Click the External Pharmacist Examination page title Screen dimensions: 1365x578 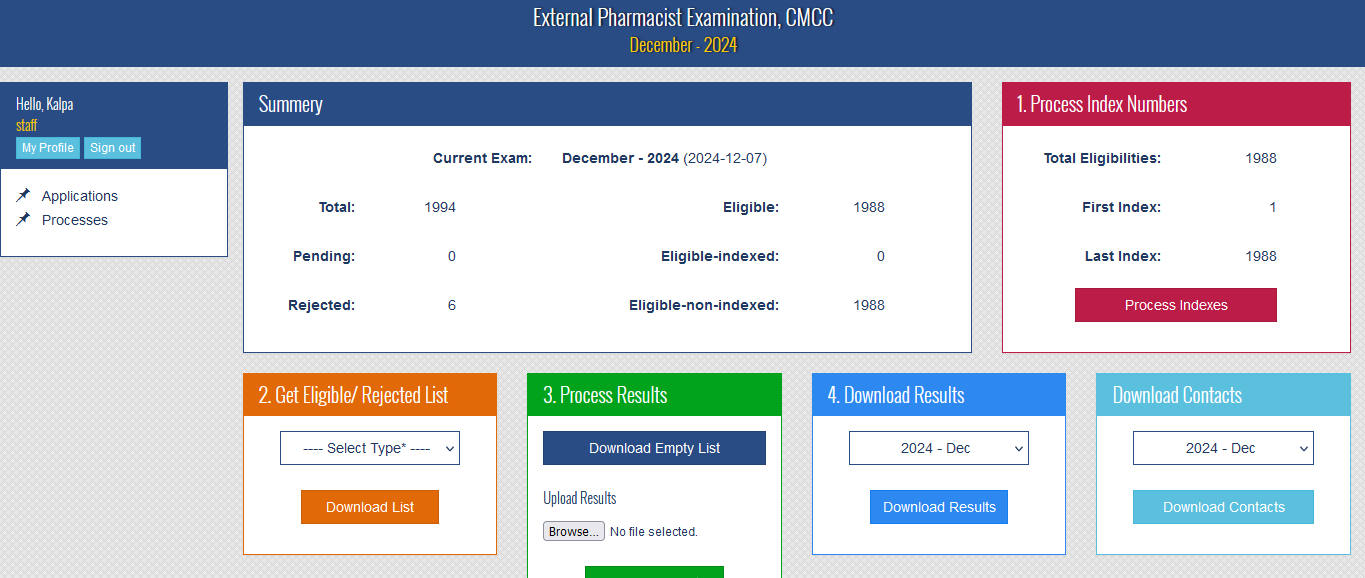click(x=682, y=18)
